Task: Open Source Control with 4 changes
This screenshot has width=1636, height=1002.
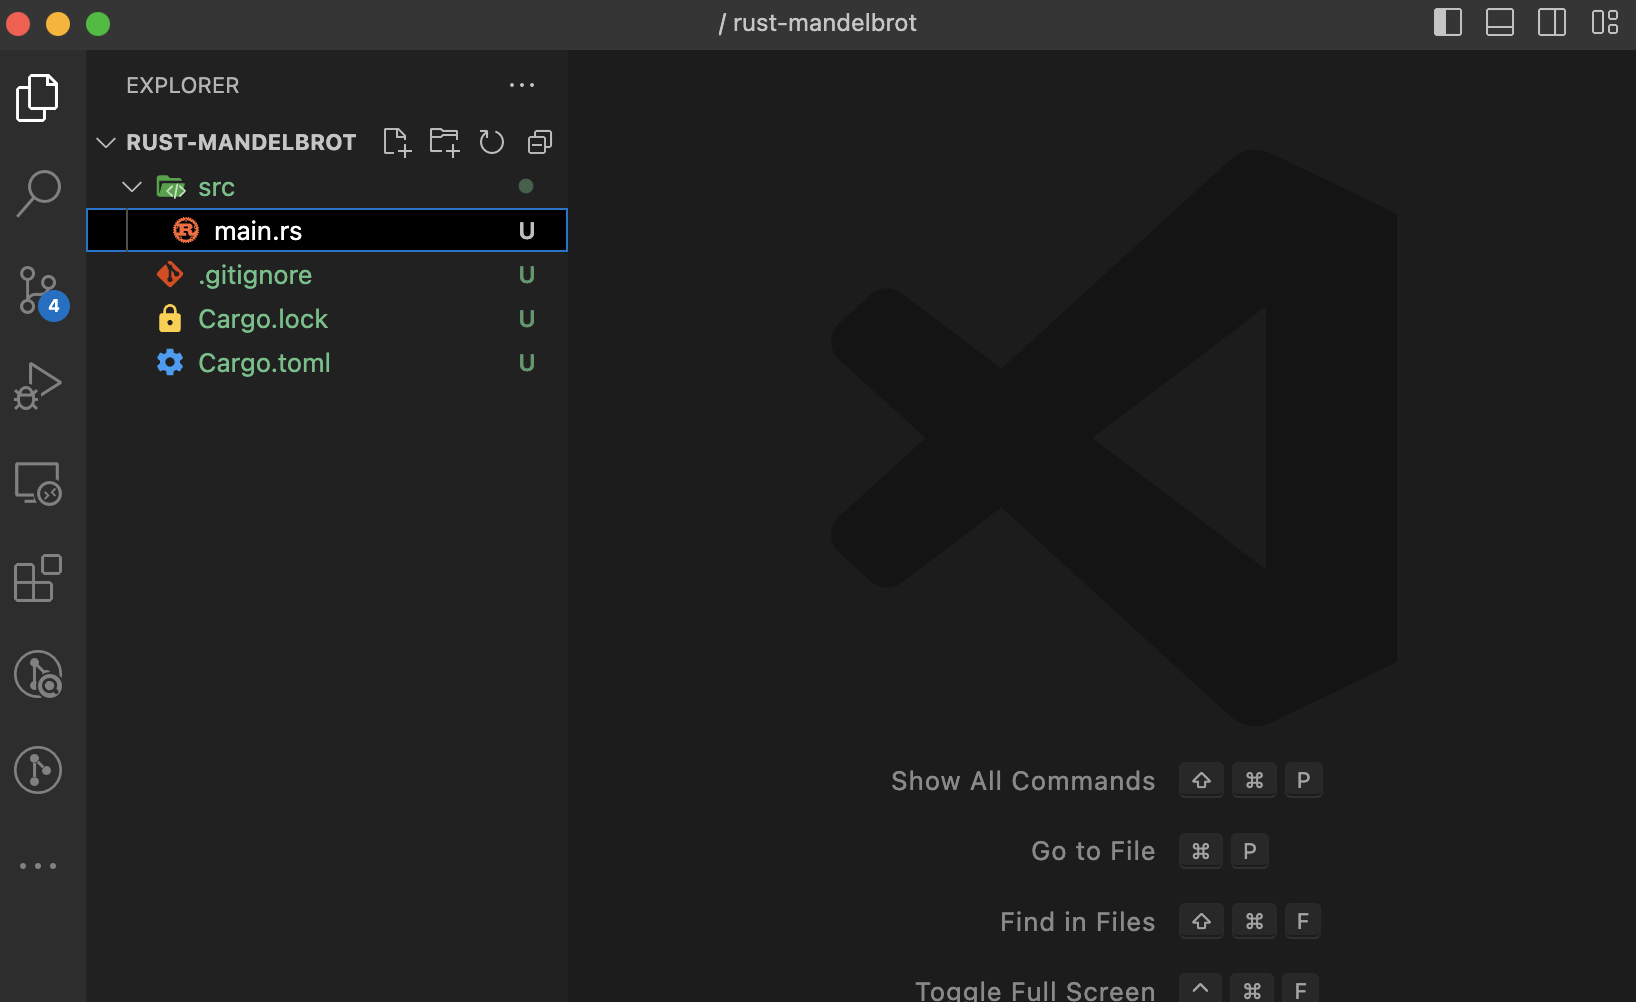Action: click(42, 292)
